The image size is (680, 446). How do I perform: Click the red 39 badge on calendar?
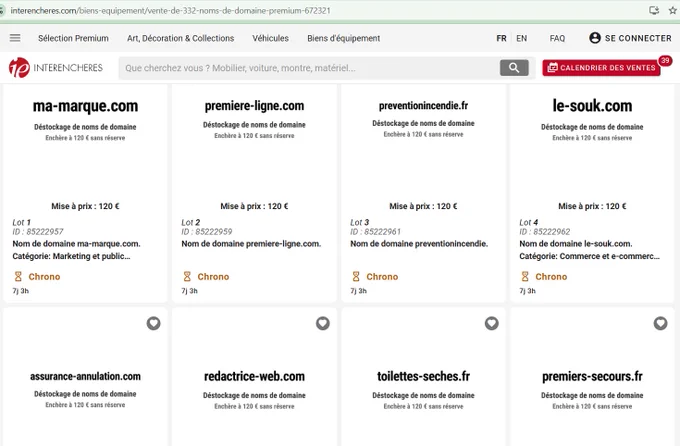tap(665, 60)
